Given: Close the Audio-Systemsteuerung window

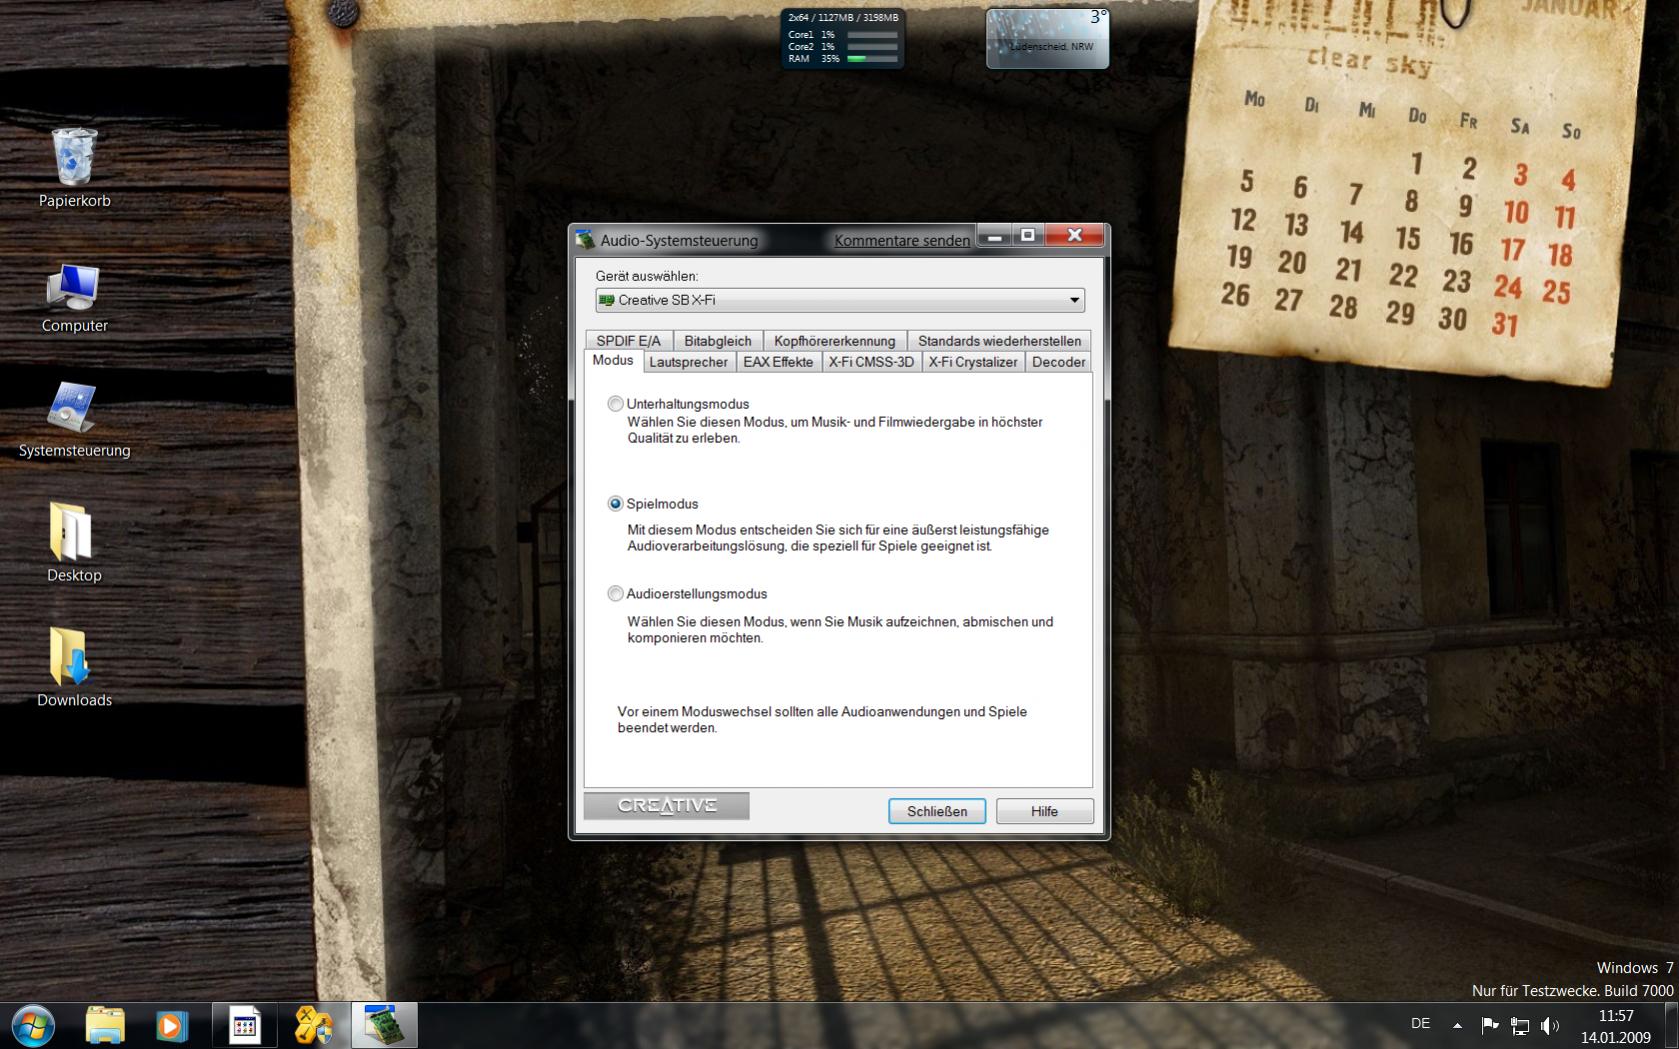Looking at the screenshot, I should pyautogui.click(x=1074, y=236).
